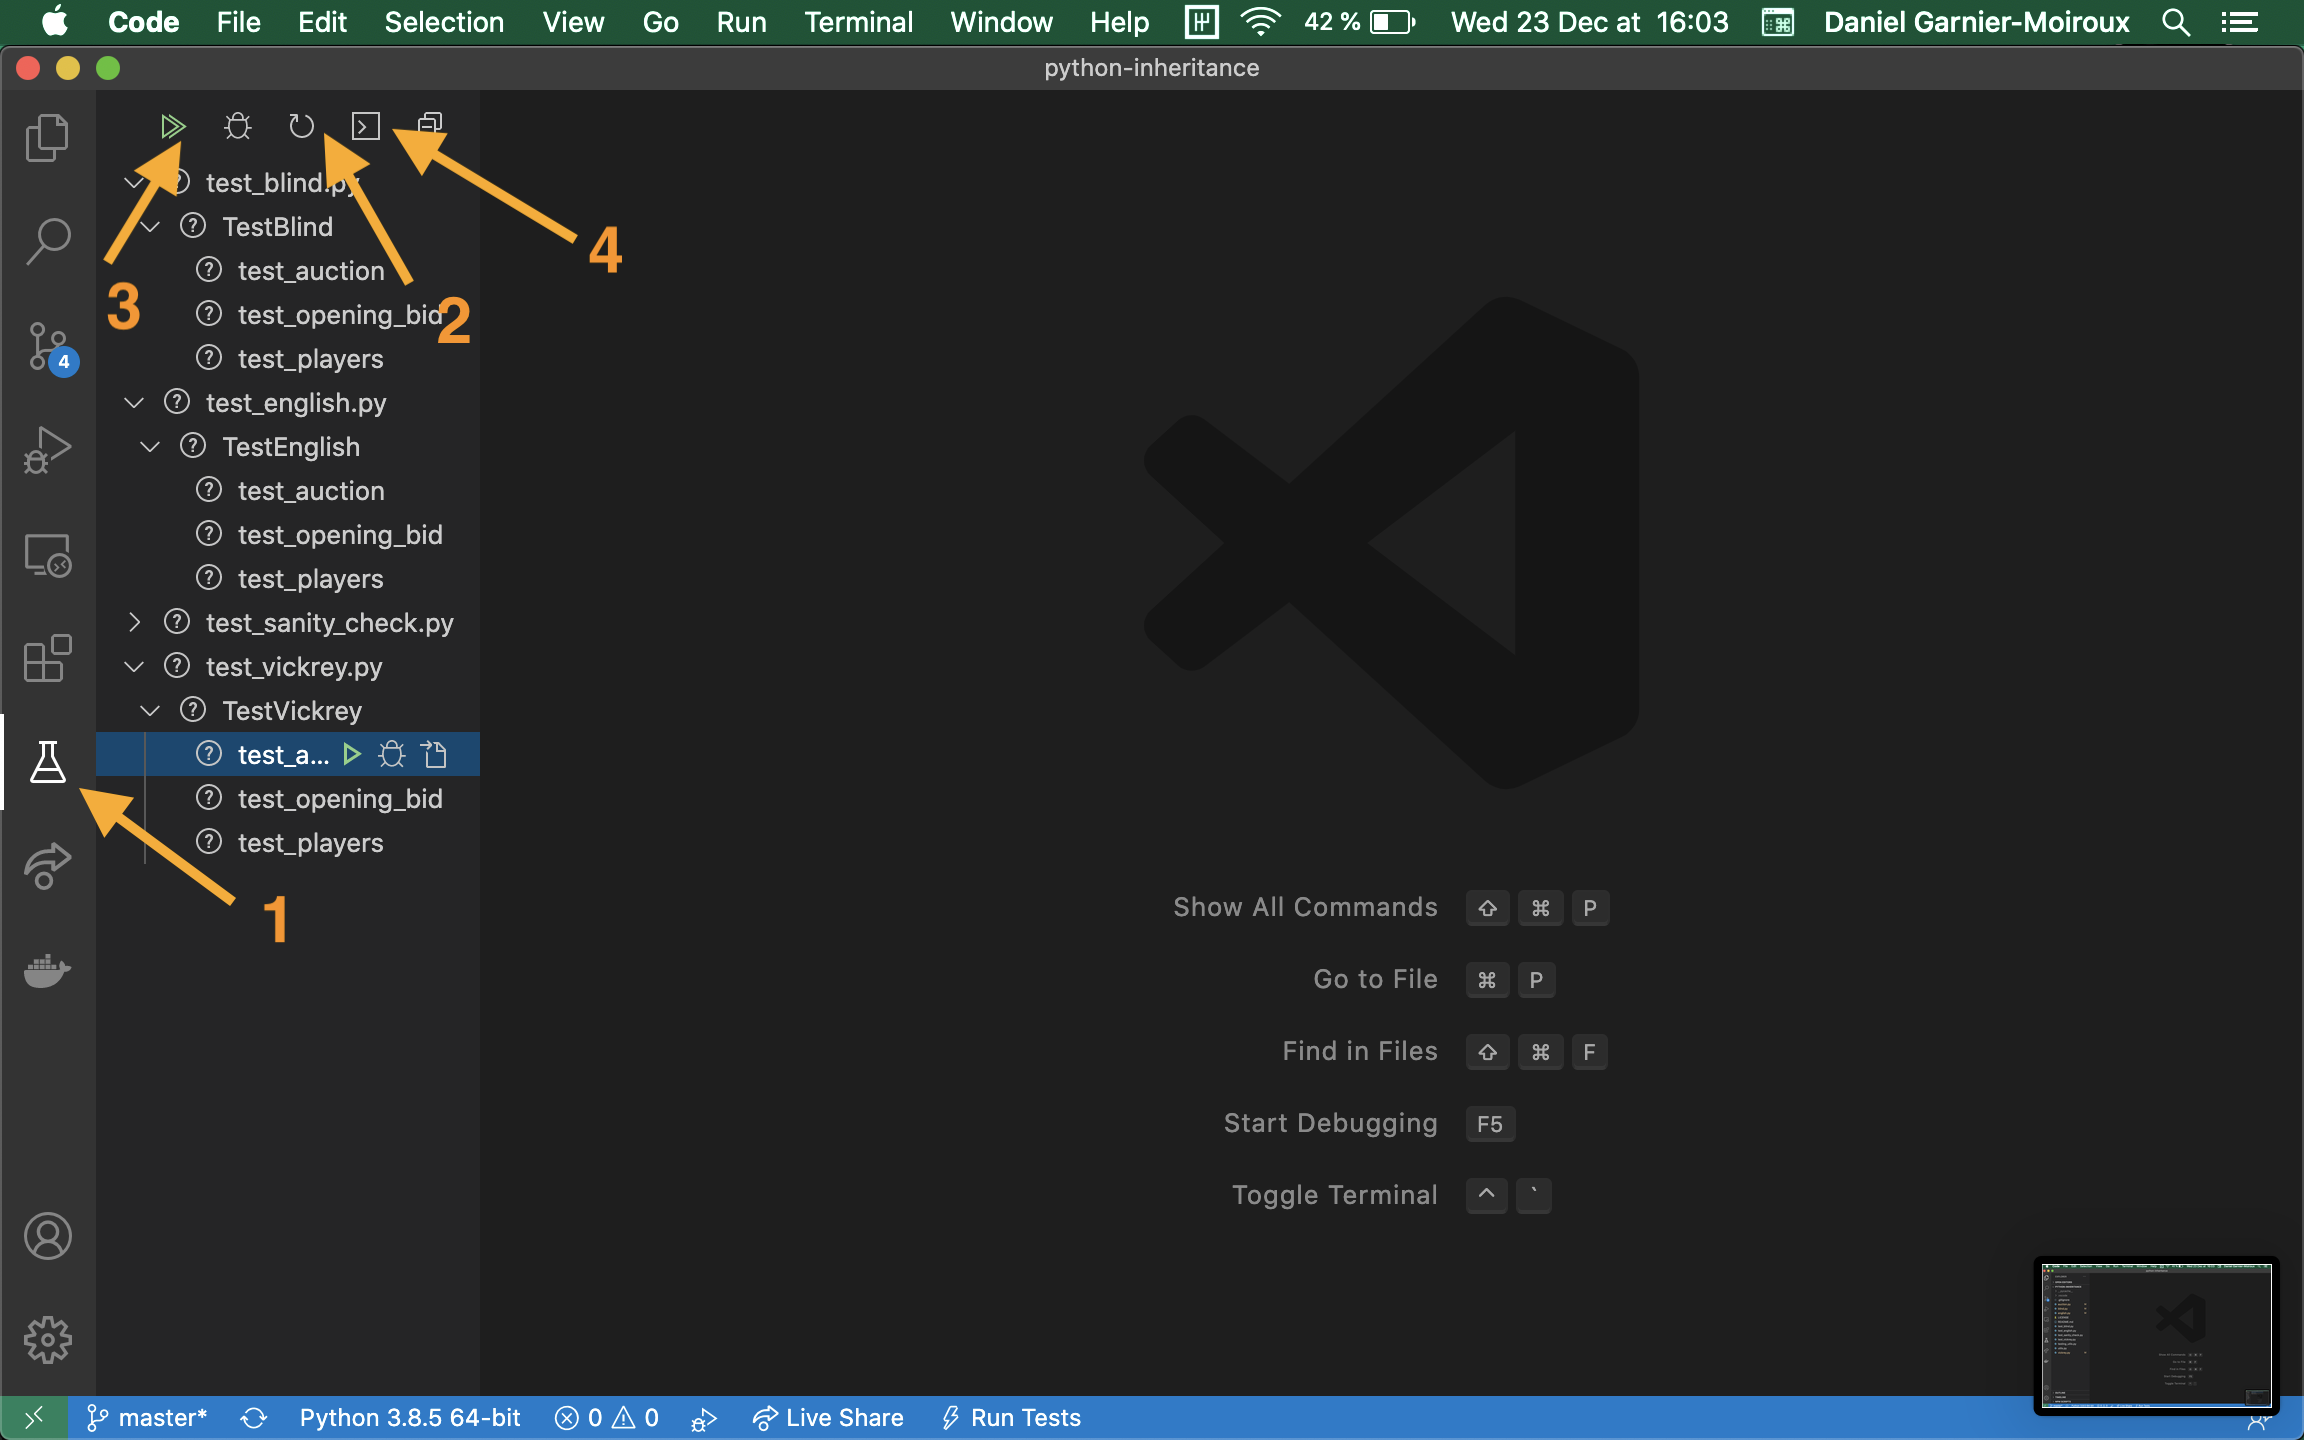Expand test_sanity_check.py tree node

[134, 623]
